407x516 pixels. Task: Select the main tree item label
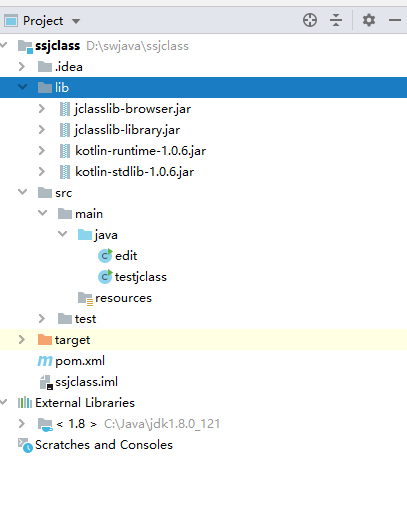tap(89, 214)
